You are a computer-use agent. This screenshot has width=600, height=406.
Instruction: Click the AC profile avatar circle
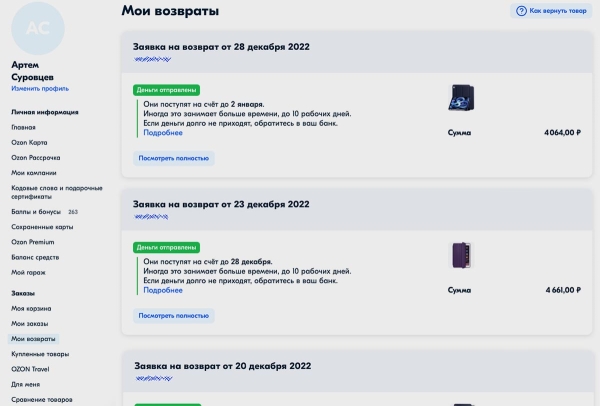click(39, 28)
